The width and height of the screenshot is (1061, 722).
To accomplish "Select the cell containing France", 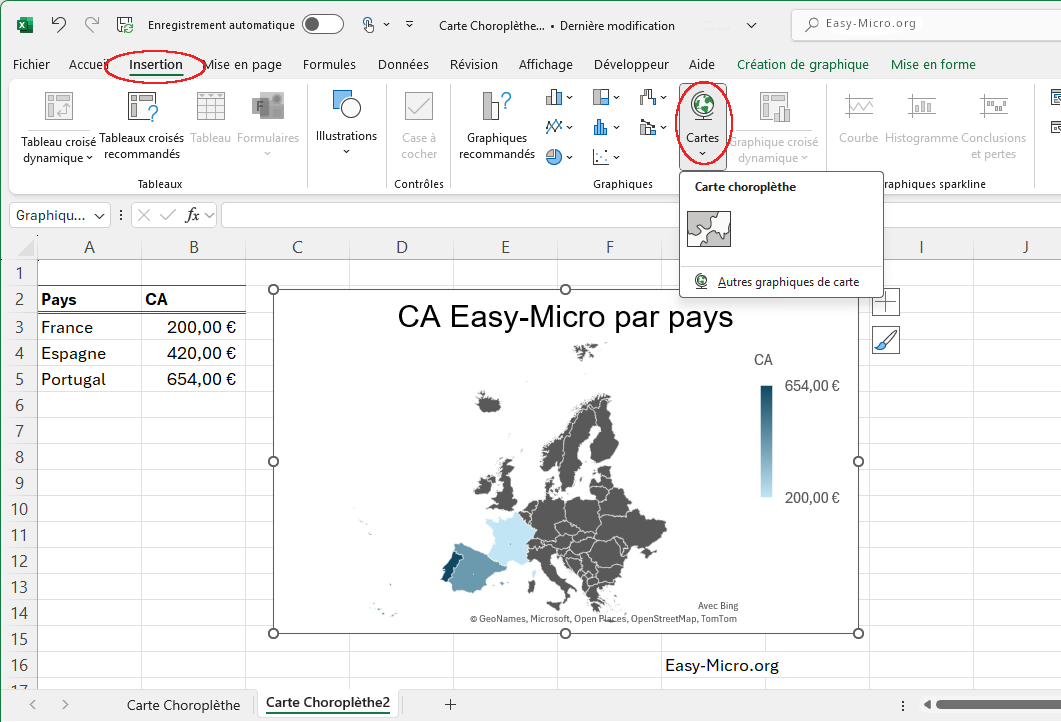I will coord(89,327).
